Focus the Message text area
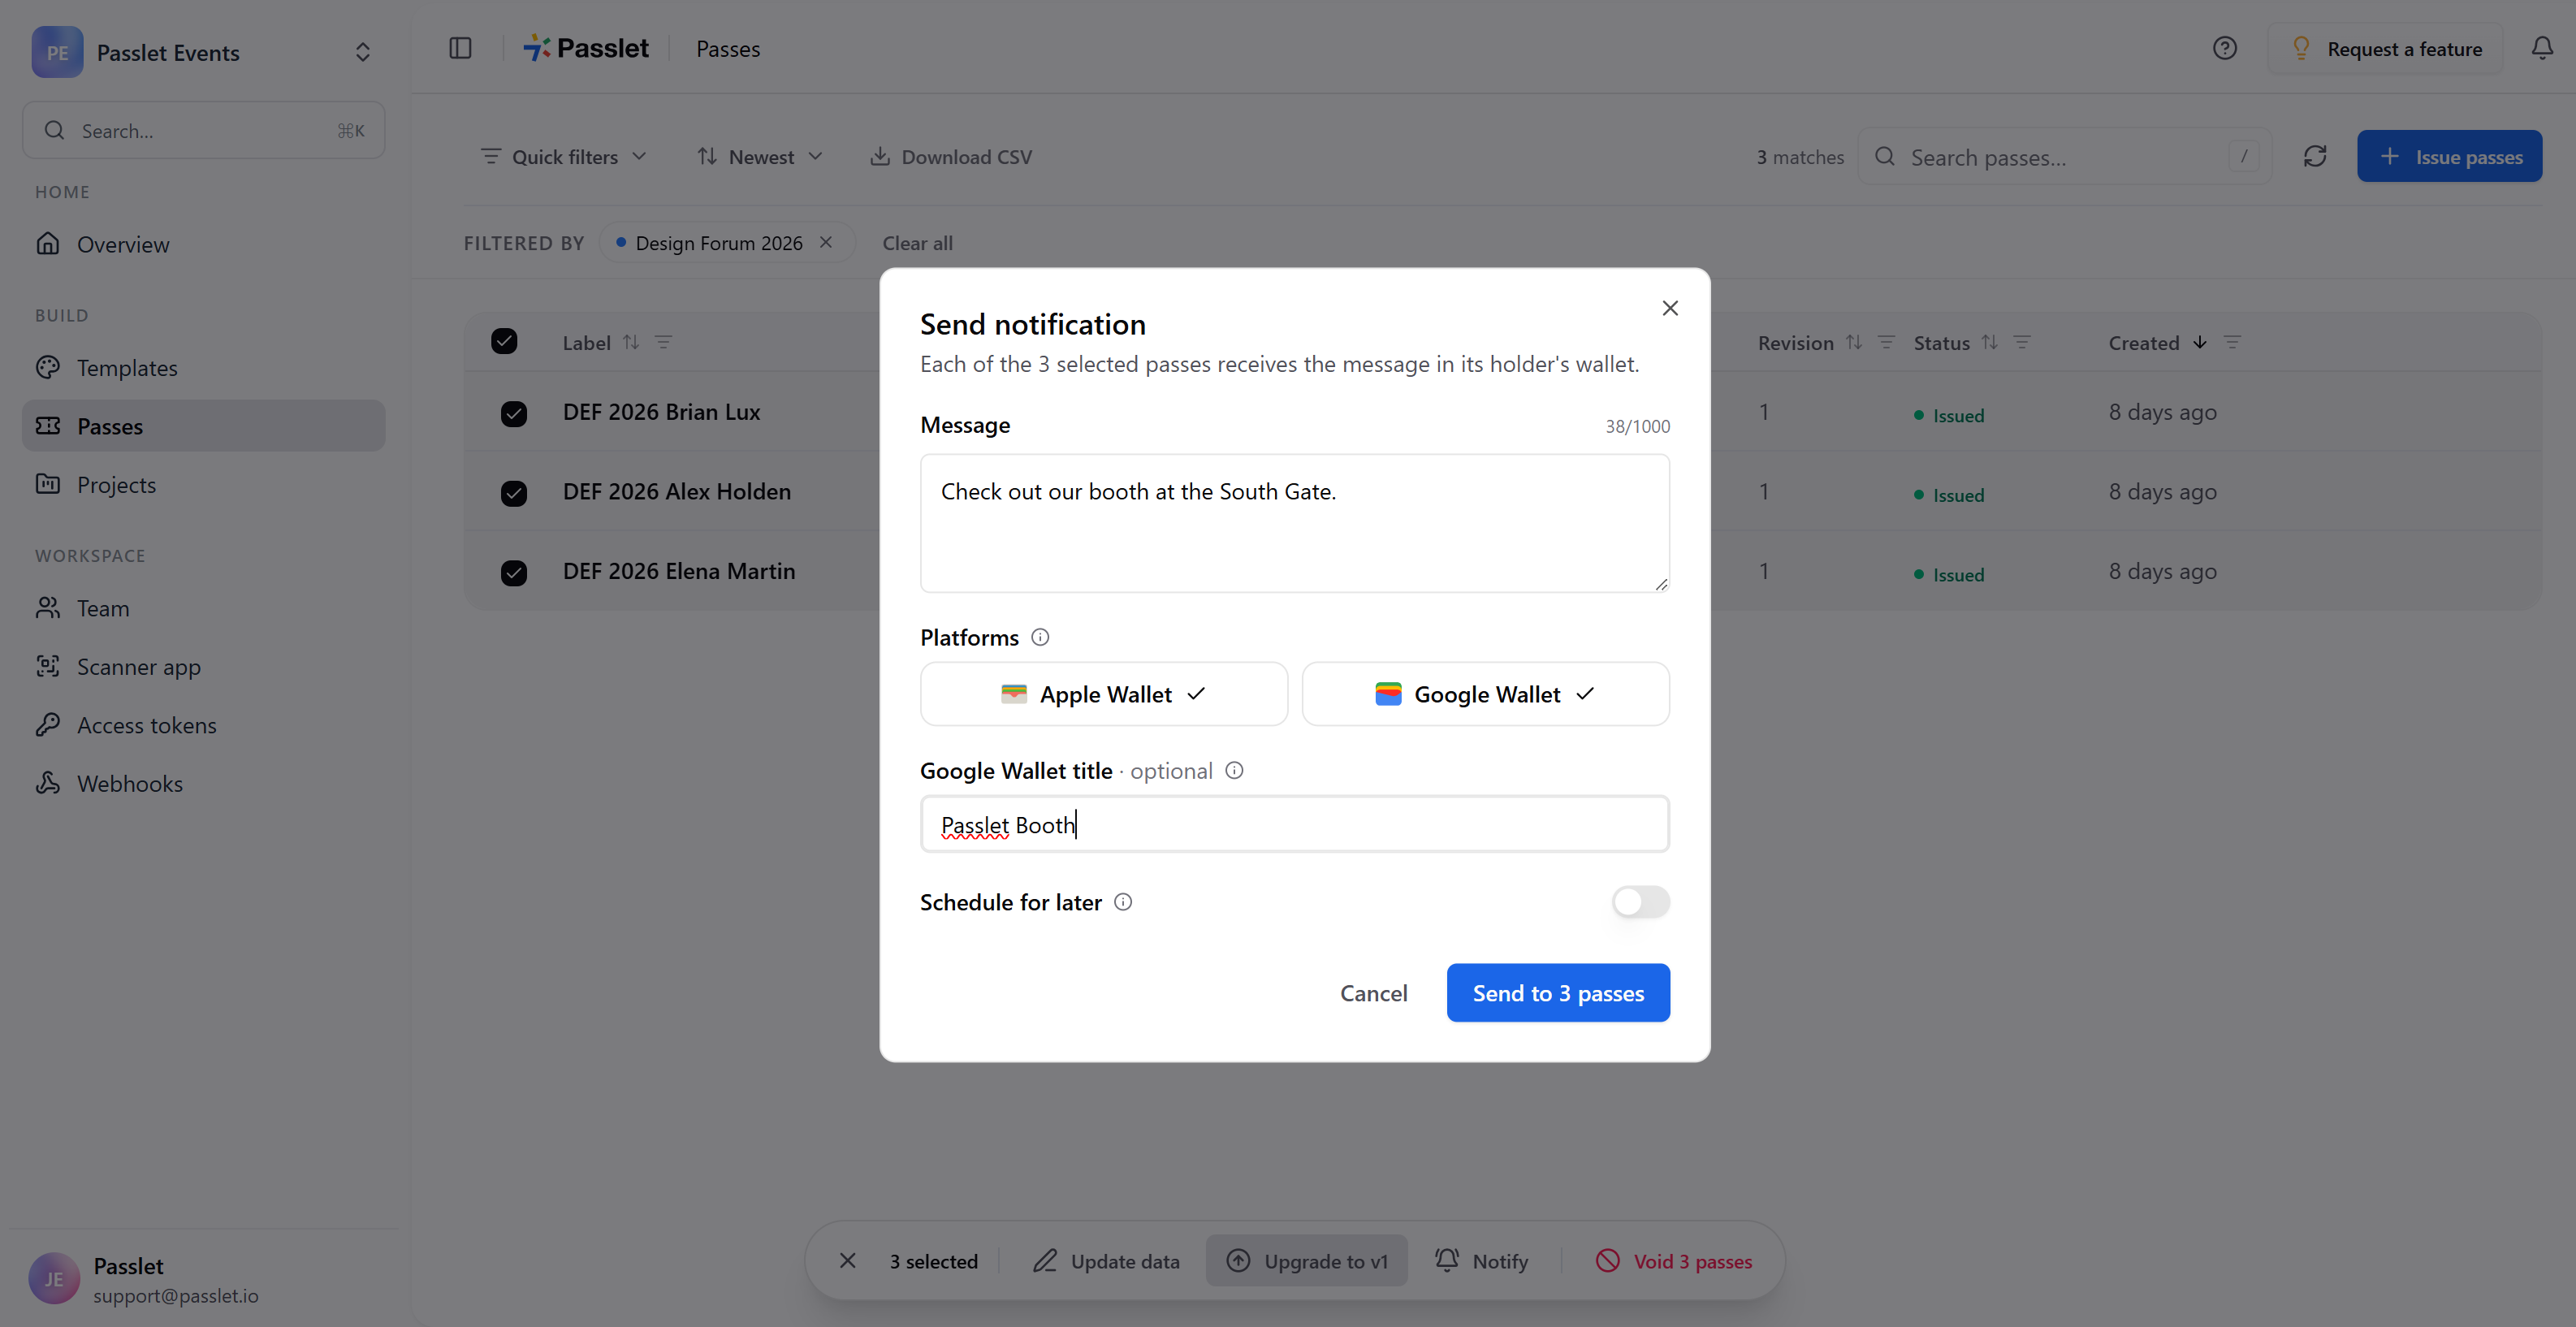Viewport: 2576px width, 1327px height. pyautogui.click(x=1294, y=523)
